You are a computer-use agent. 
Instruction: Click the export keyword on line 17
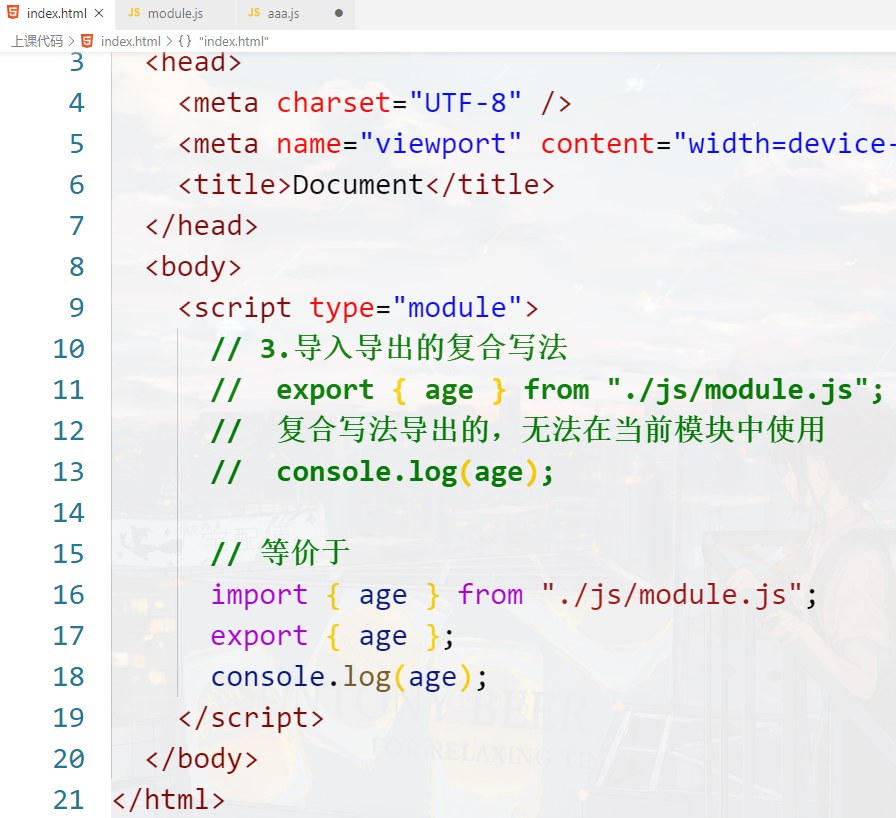point(259,636)
